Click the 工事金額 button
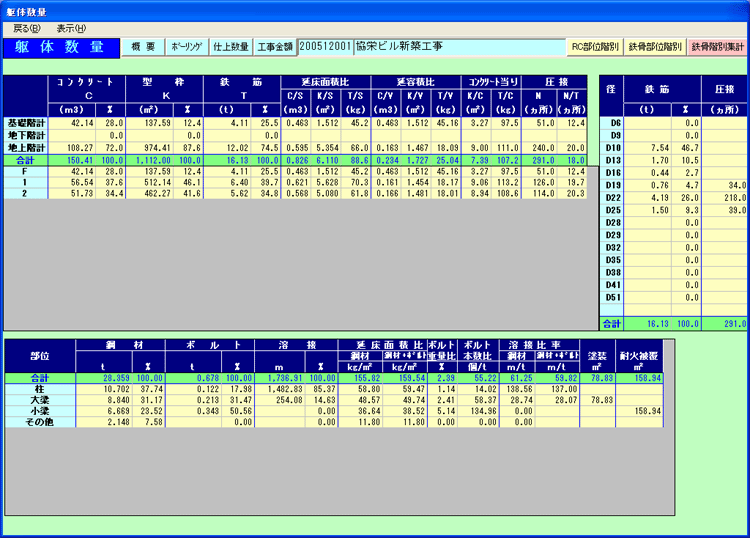The width and height of the screenshot is (750, 538). [275, 47]
